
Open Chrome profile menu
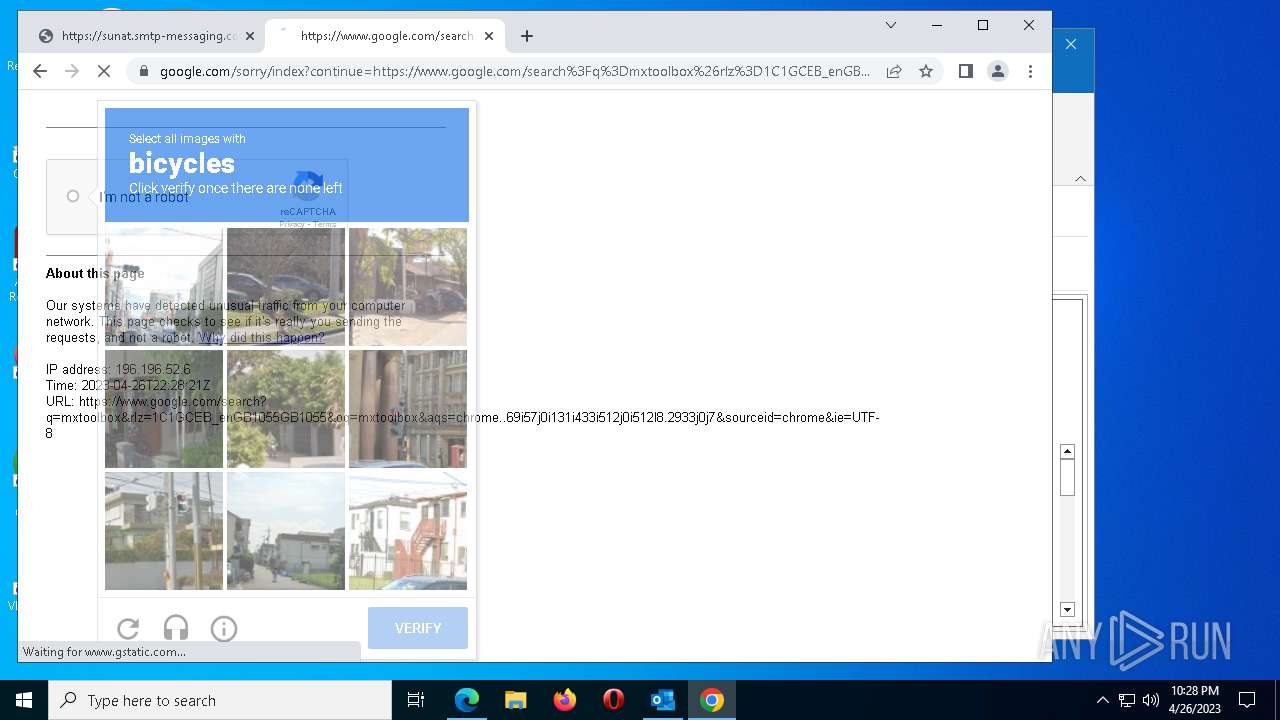coord(998,71)
